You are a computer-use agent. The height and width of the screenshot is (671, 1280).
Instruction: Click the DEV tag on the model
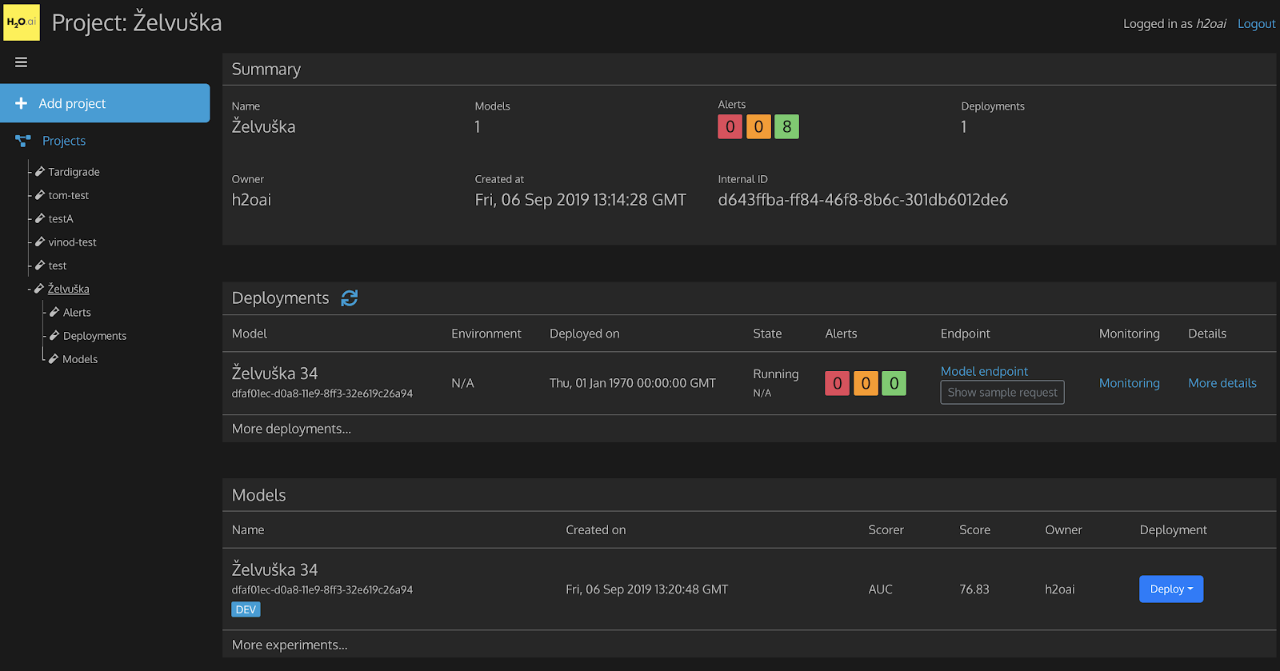(x=246, y=609)
